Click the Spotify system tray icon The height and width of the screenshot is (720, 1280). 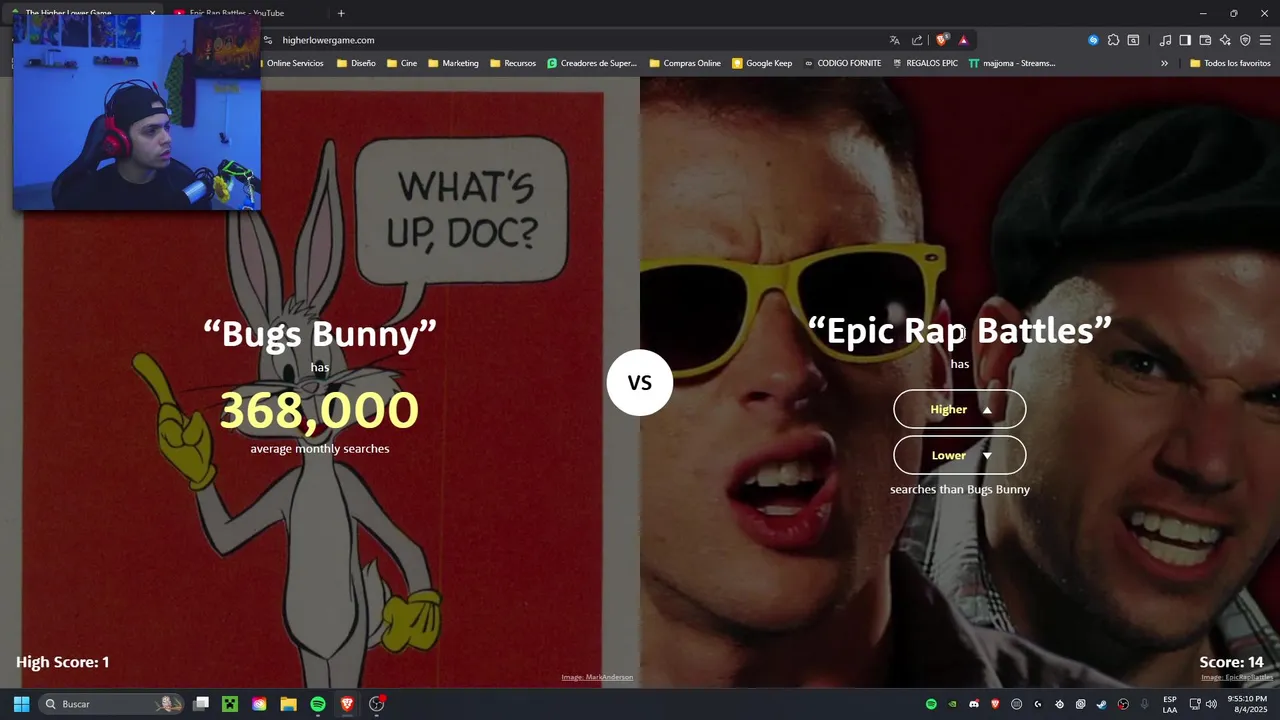tap(931, 704)
